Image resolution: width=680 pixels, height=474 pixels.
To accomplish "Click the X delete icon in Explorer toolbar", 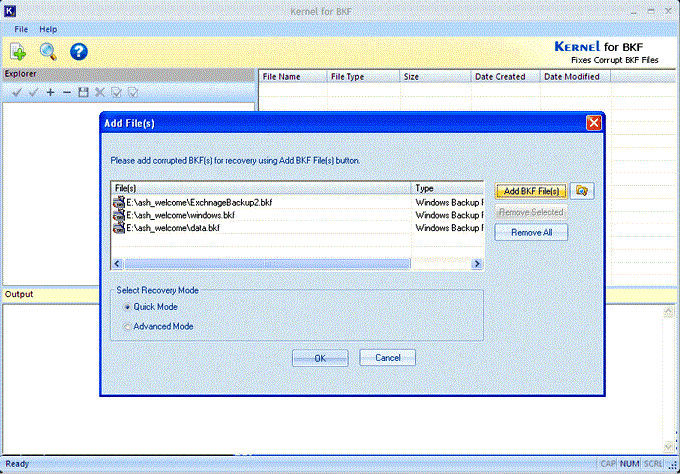I will coord(100,92).
